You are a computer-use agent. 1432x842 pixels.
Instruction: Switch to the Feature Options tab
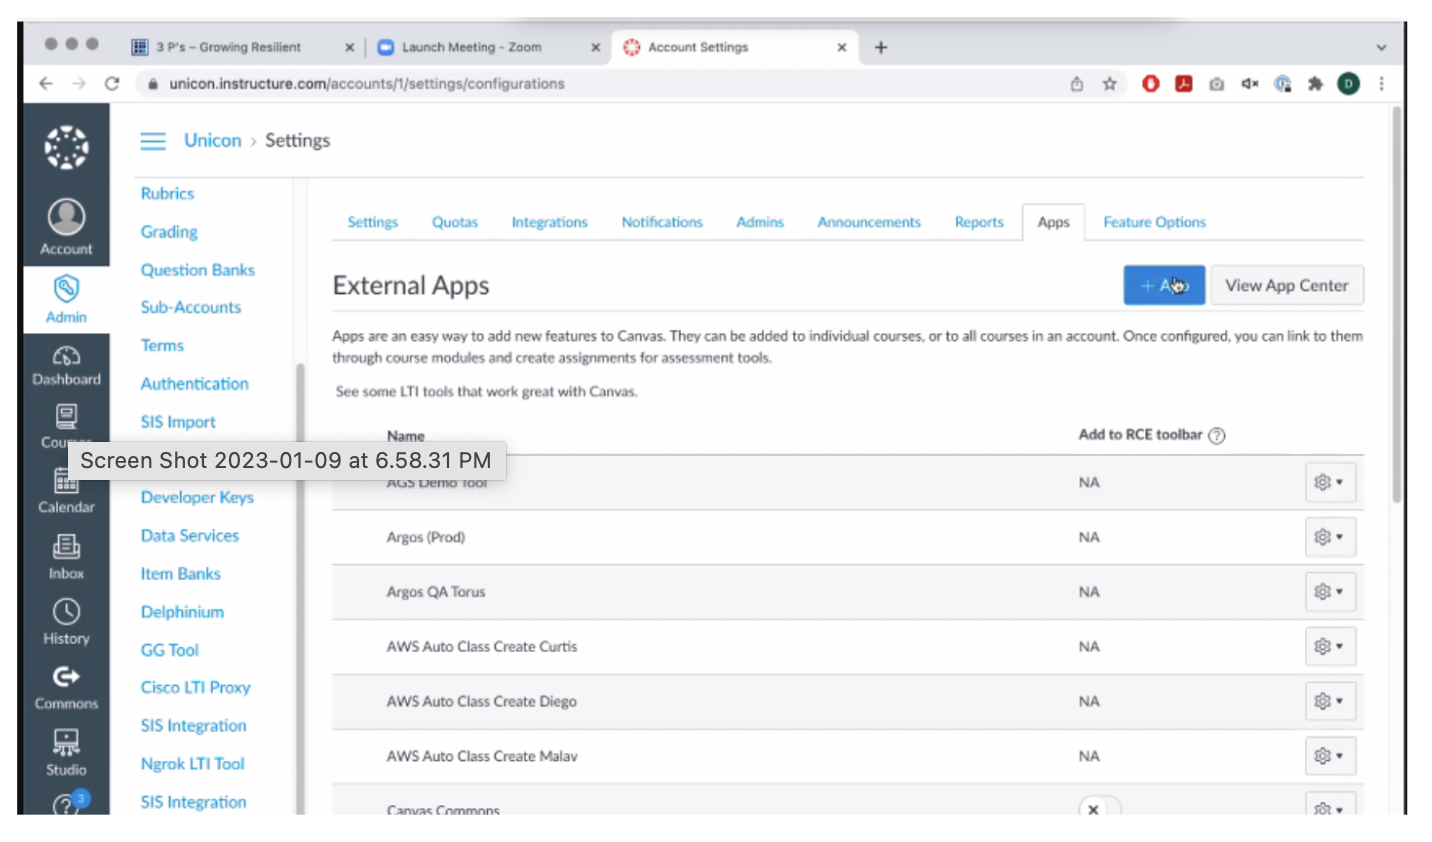pyautogui.click(x=1153, y=222)
